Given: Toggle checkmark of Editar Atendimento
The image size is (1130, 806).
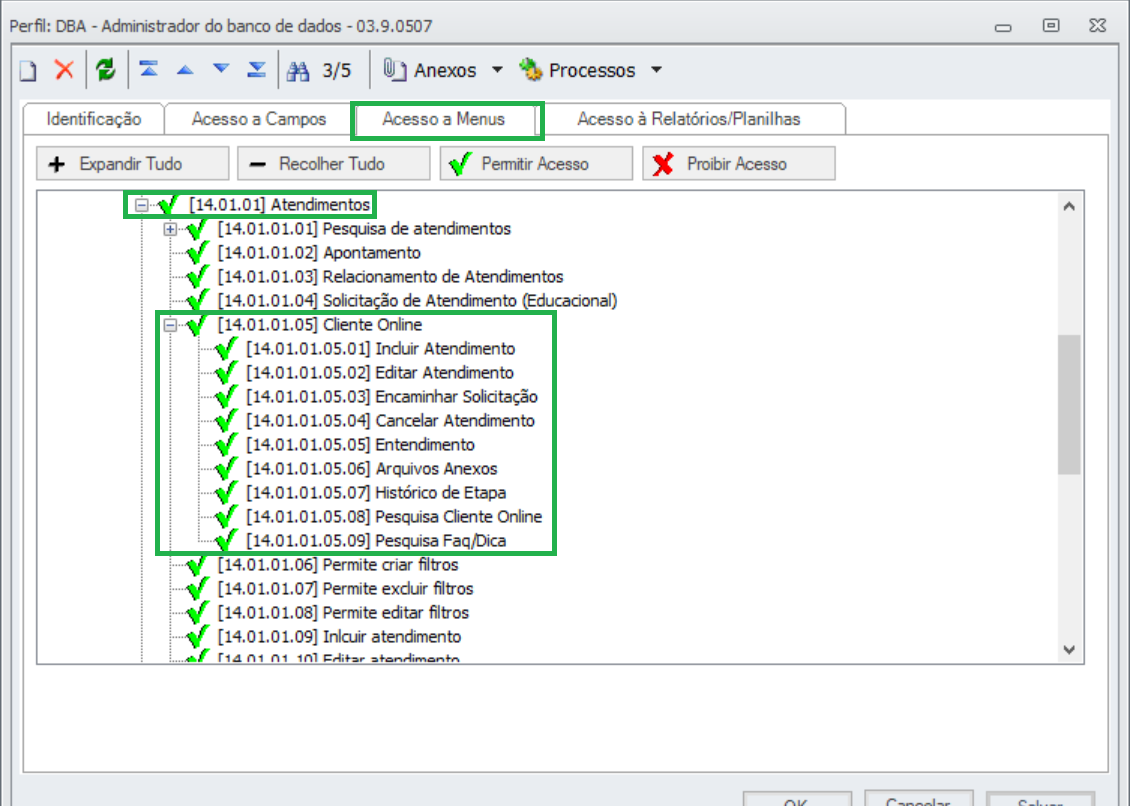Looking at the screenshot, I should coord(226,373).
